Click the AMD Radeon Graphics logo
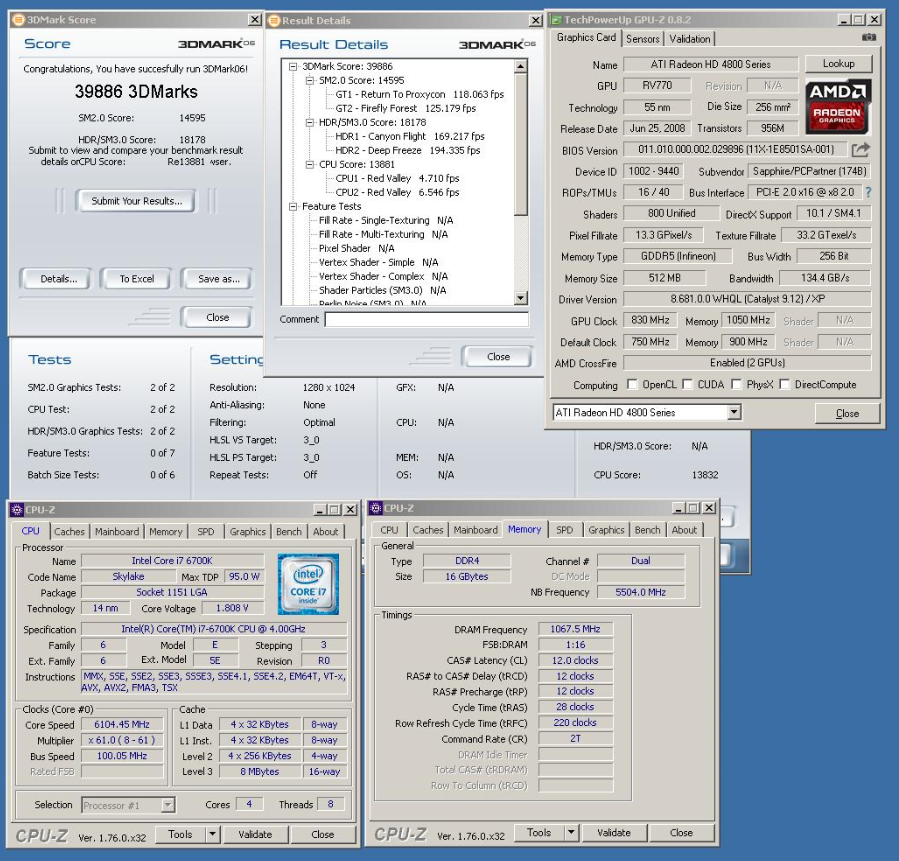Viewport: 899px width, 861px height. click(838, 107)
